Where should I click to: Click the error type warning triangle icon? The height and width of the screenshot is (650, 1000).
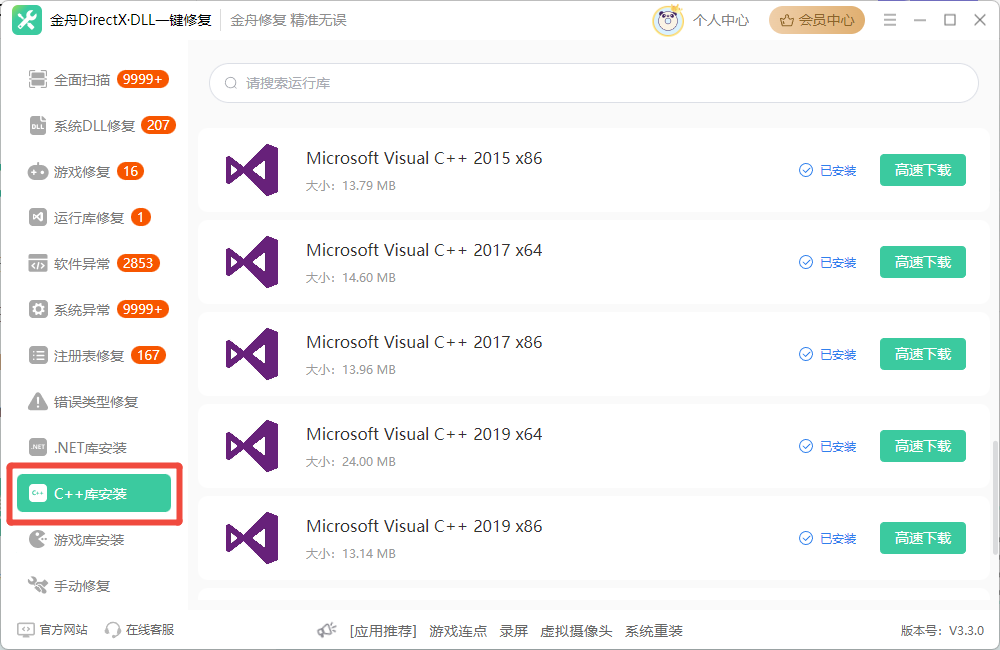38,401
